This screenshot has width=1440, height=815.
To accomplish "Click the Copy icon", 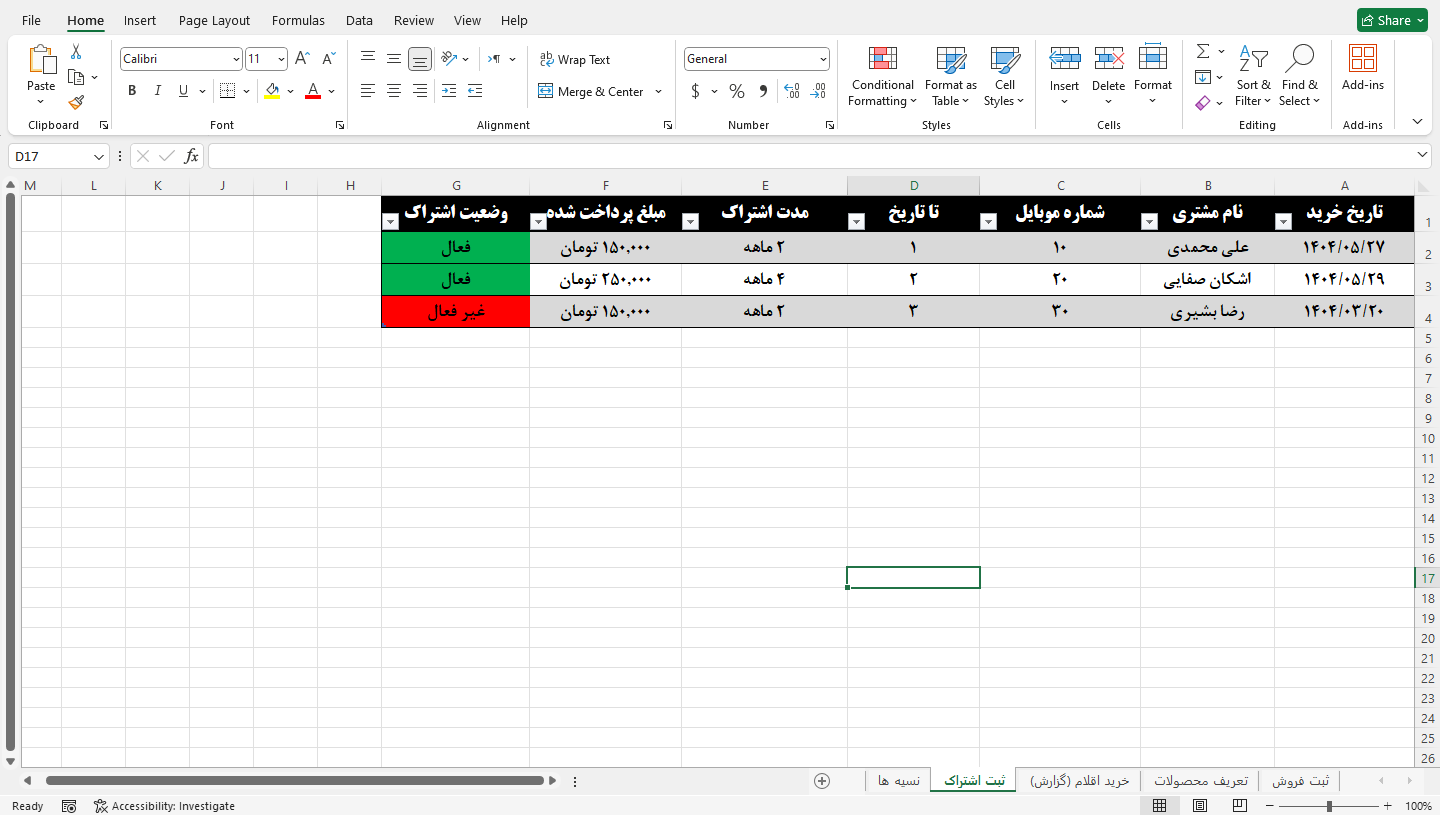I will (x=76, y=77).
